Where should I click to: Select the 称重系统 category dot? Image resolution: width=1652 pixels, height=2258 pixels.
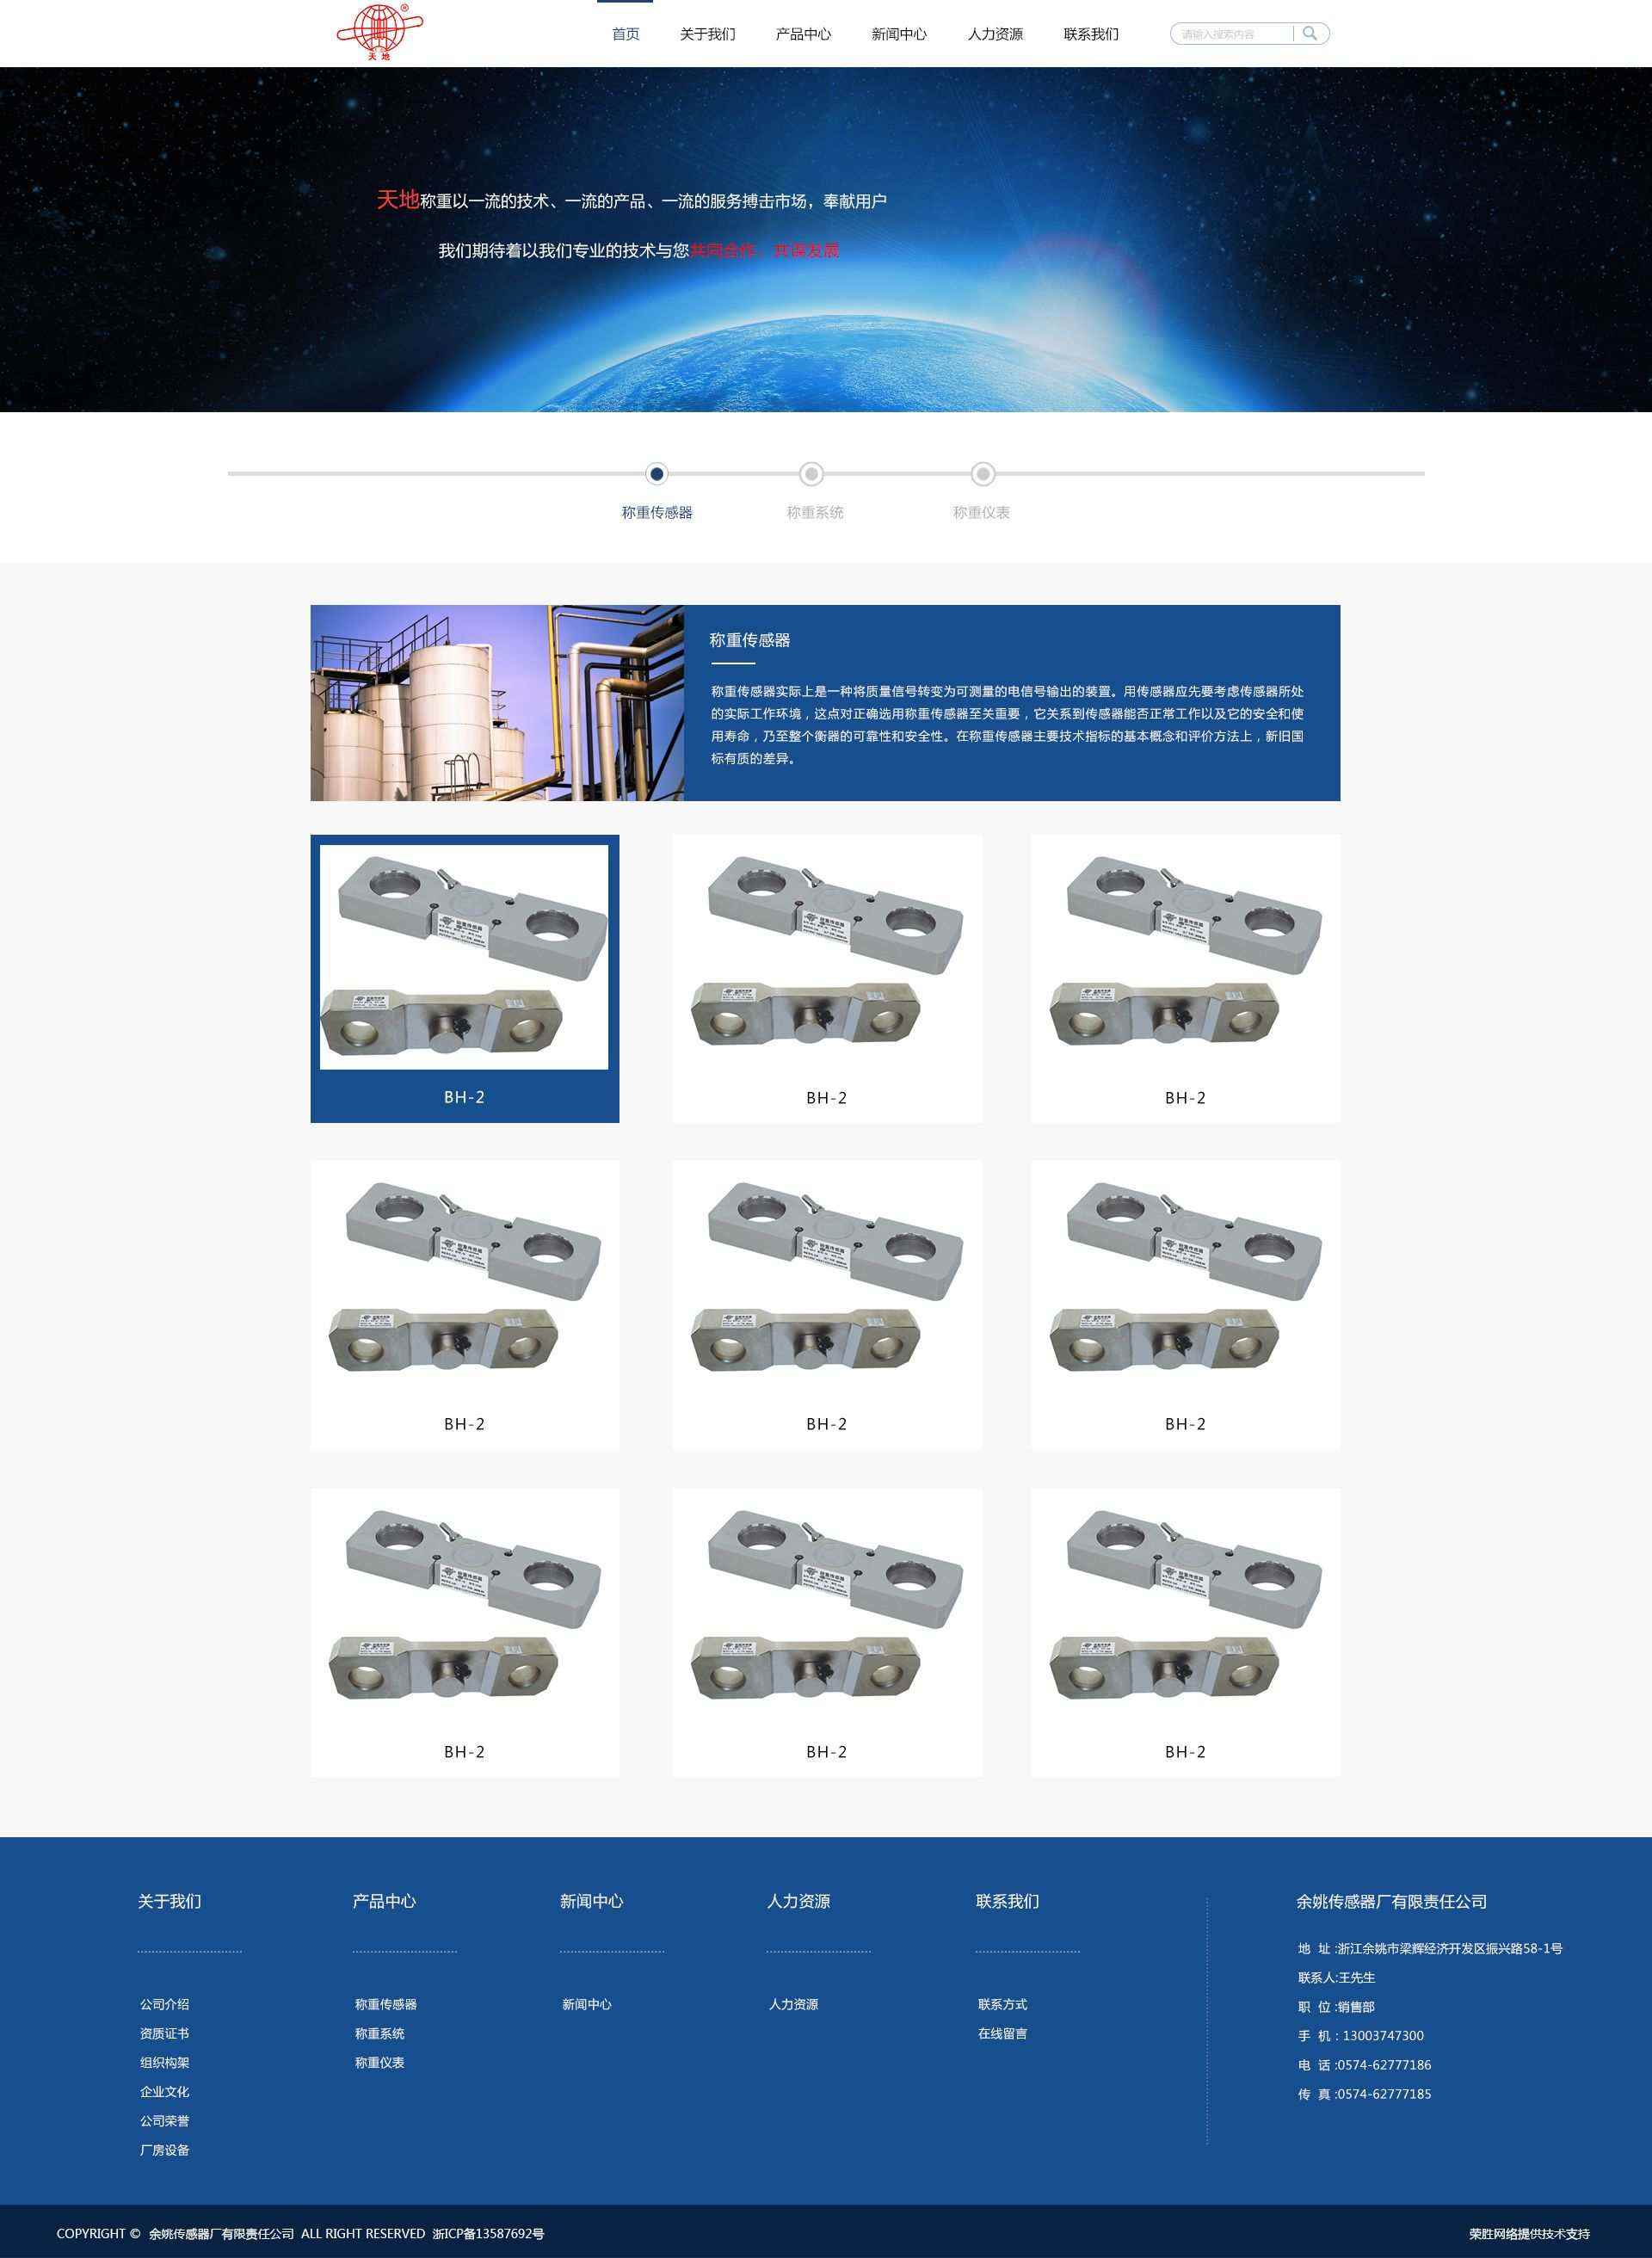click(811, 473)
